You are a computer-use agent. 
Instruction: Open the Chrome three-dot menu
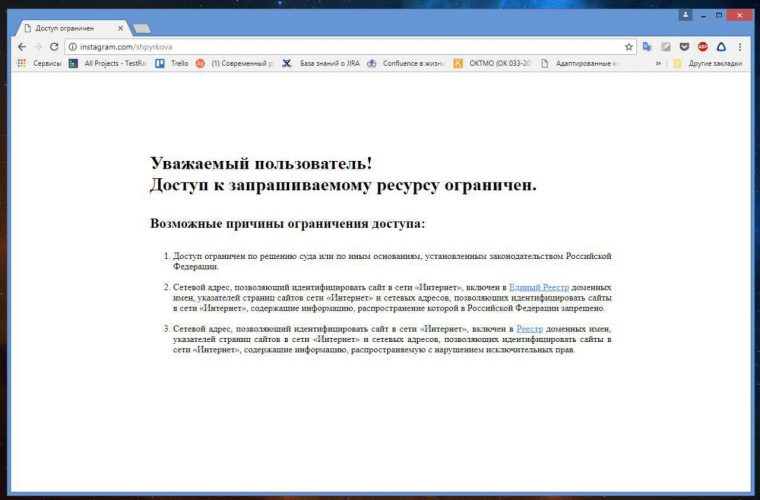coord(740,47)
